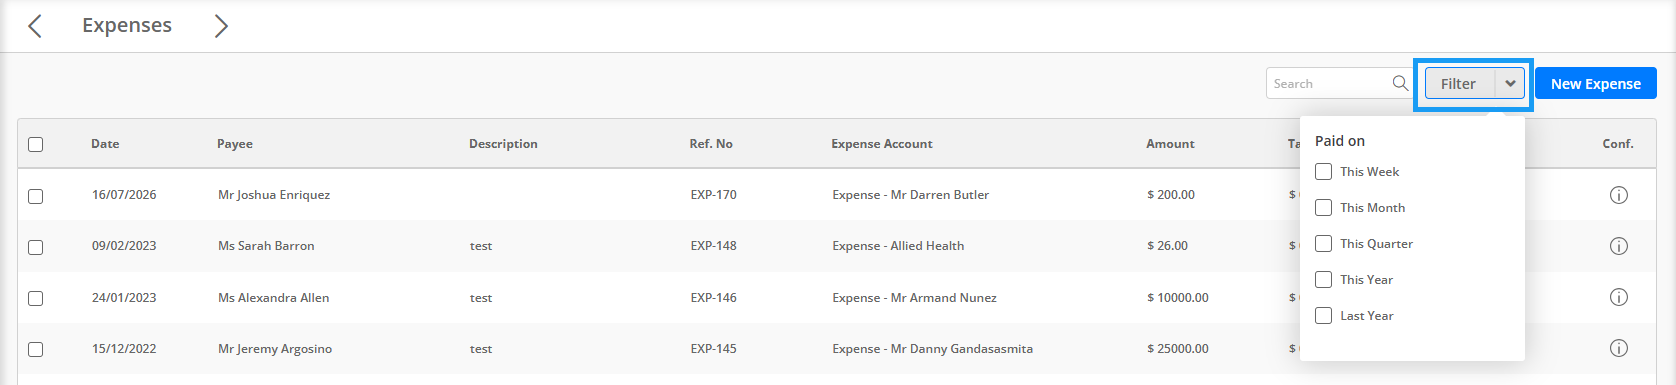Screen dimensions: 1676x385
Task: Select the This Year filter checkbox
Action: click(x=1323, y=280)
